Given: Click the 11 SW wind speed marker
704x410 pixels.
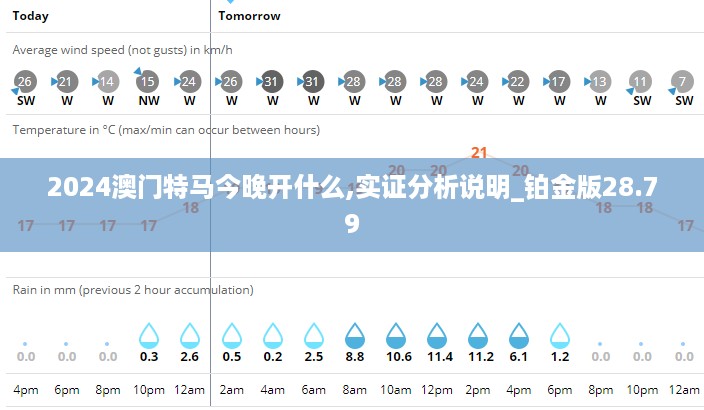Looking at the screenshot, I should coord(642,82).
